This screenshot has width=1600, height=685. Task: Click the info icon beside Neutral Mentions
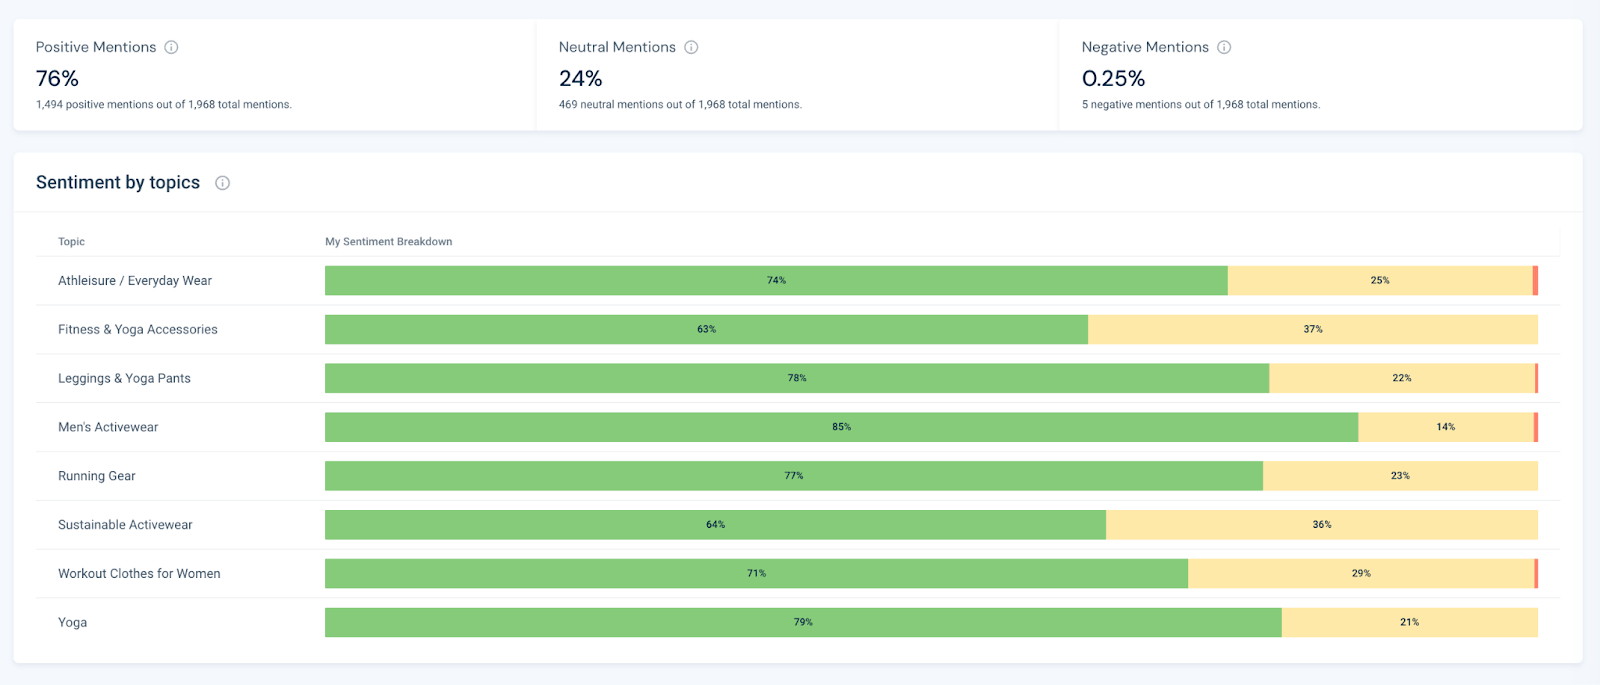[x=691, y=47]
